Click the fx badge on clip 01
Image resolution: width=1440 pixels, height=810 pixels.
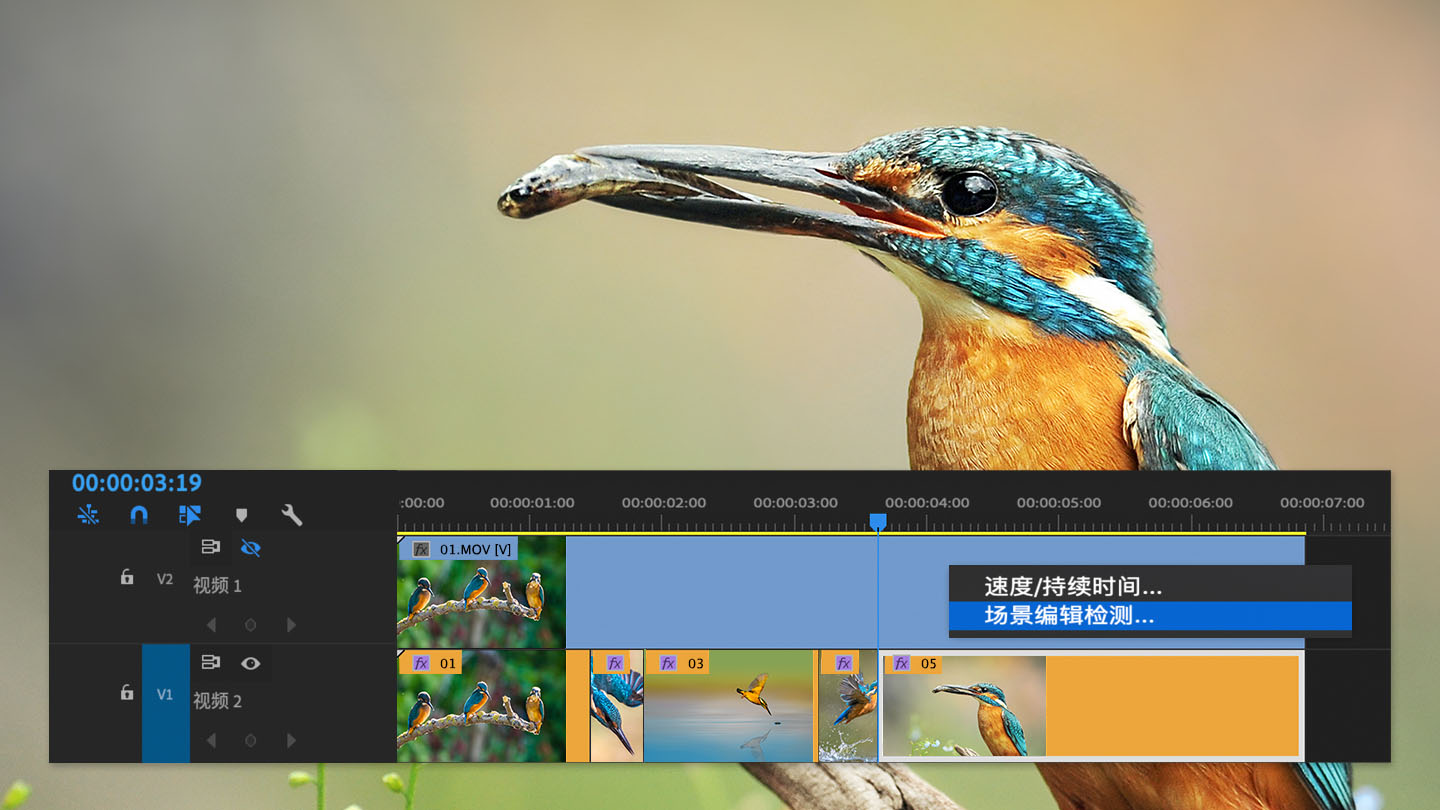(421, 663)
